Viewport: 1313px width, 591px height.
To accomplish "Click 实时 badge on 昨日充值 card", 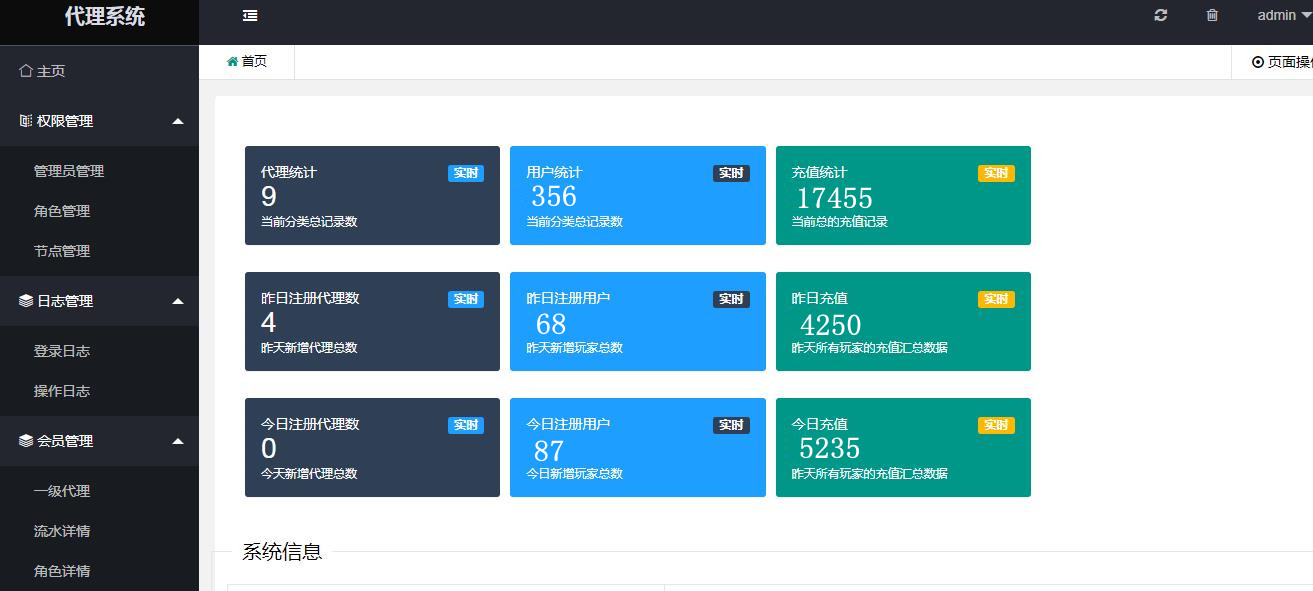I will (996, 299).
